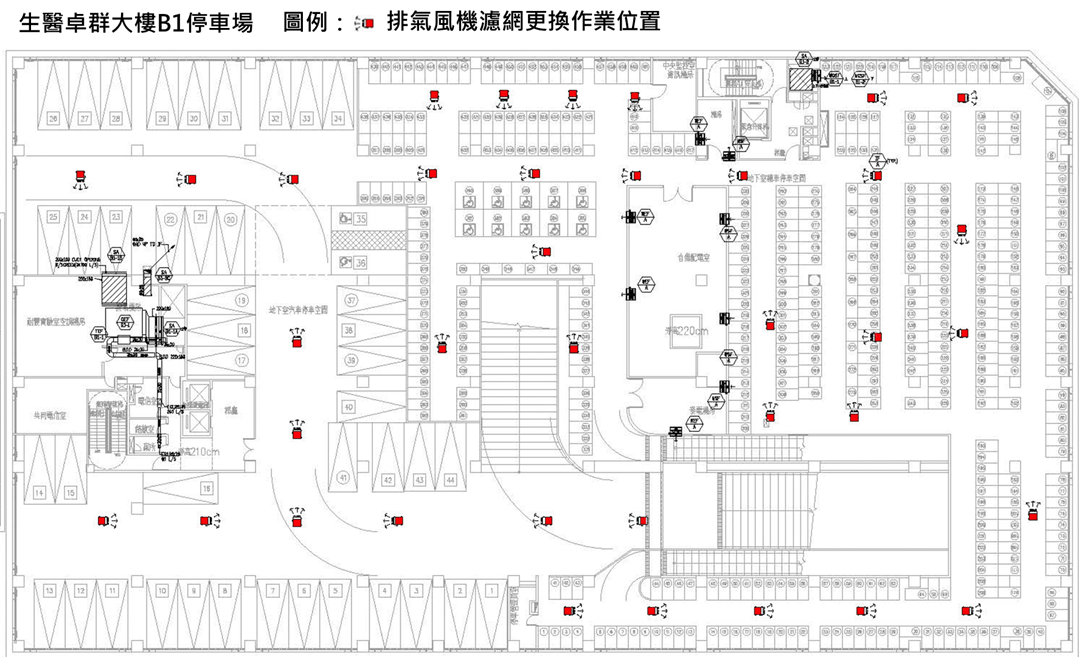Click circled parking space 41
1079x657 pixels.
point(343,479)
